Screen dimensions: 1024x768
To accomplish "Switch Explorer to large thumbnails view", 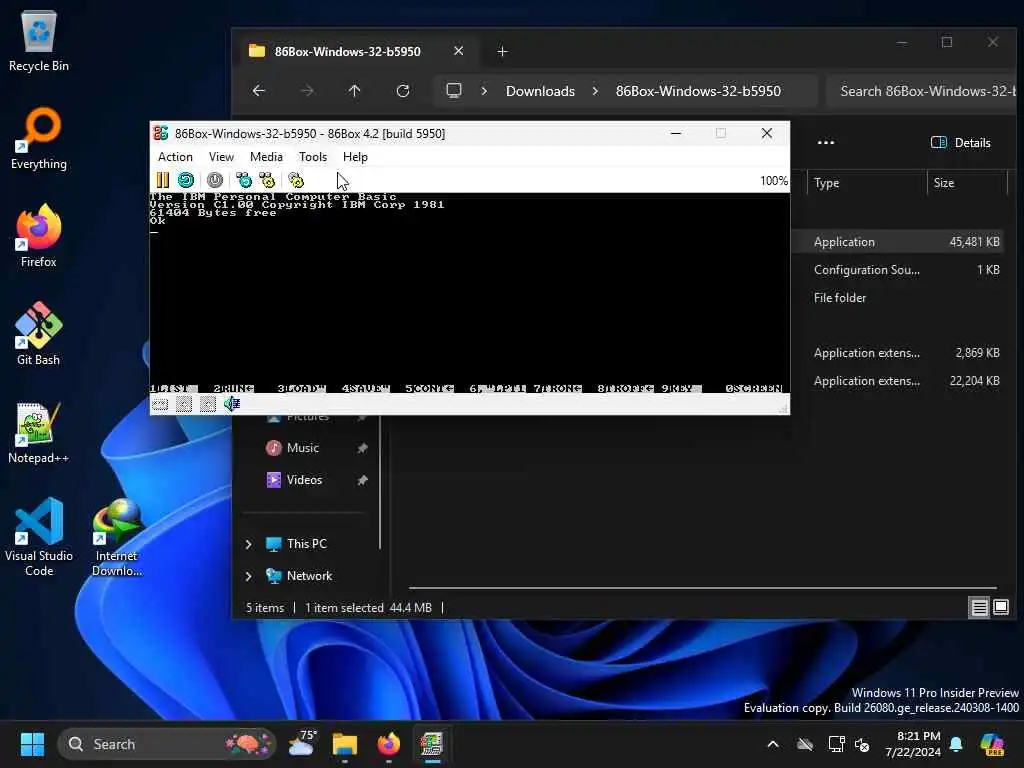I will [1000, 608].
